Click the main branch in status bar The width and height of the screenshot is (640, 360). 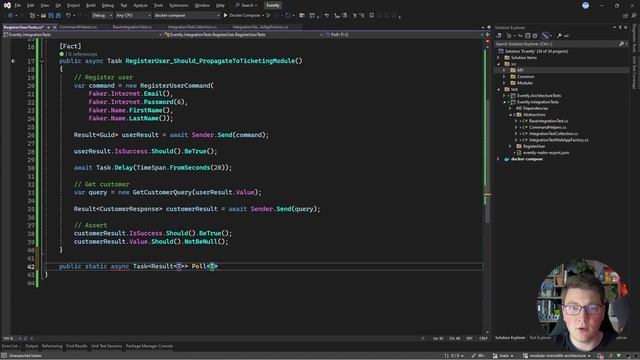pyautogui.click(x=504, y=356)
